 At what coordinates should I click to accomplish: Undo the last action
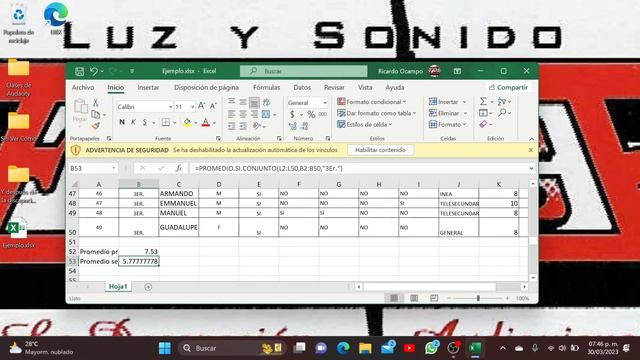click(94, 71)
